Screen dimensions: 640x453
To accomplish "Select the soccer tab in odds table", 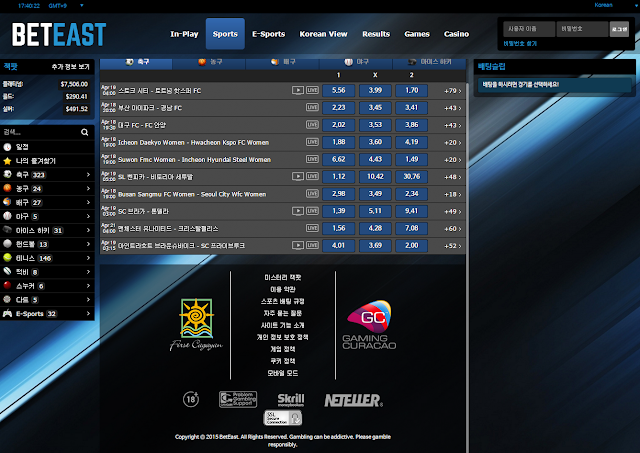I will (136, 62).
